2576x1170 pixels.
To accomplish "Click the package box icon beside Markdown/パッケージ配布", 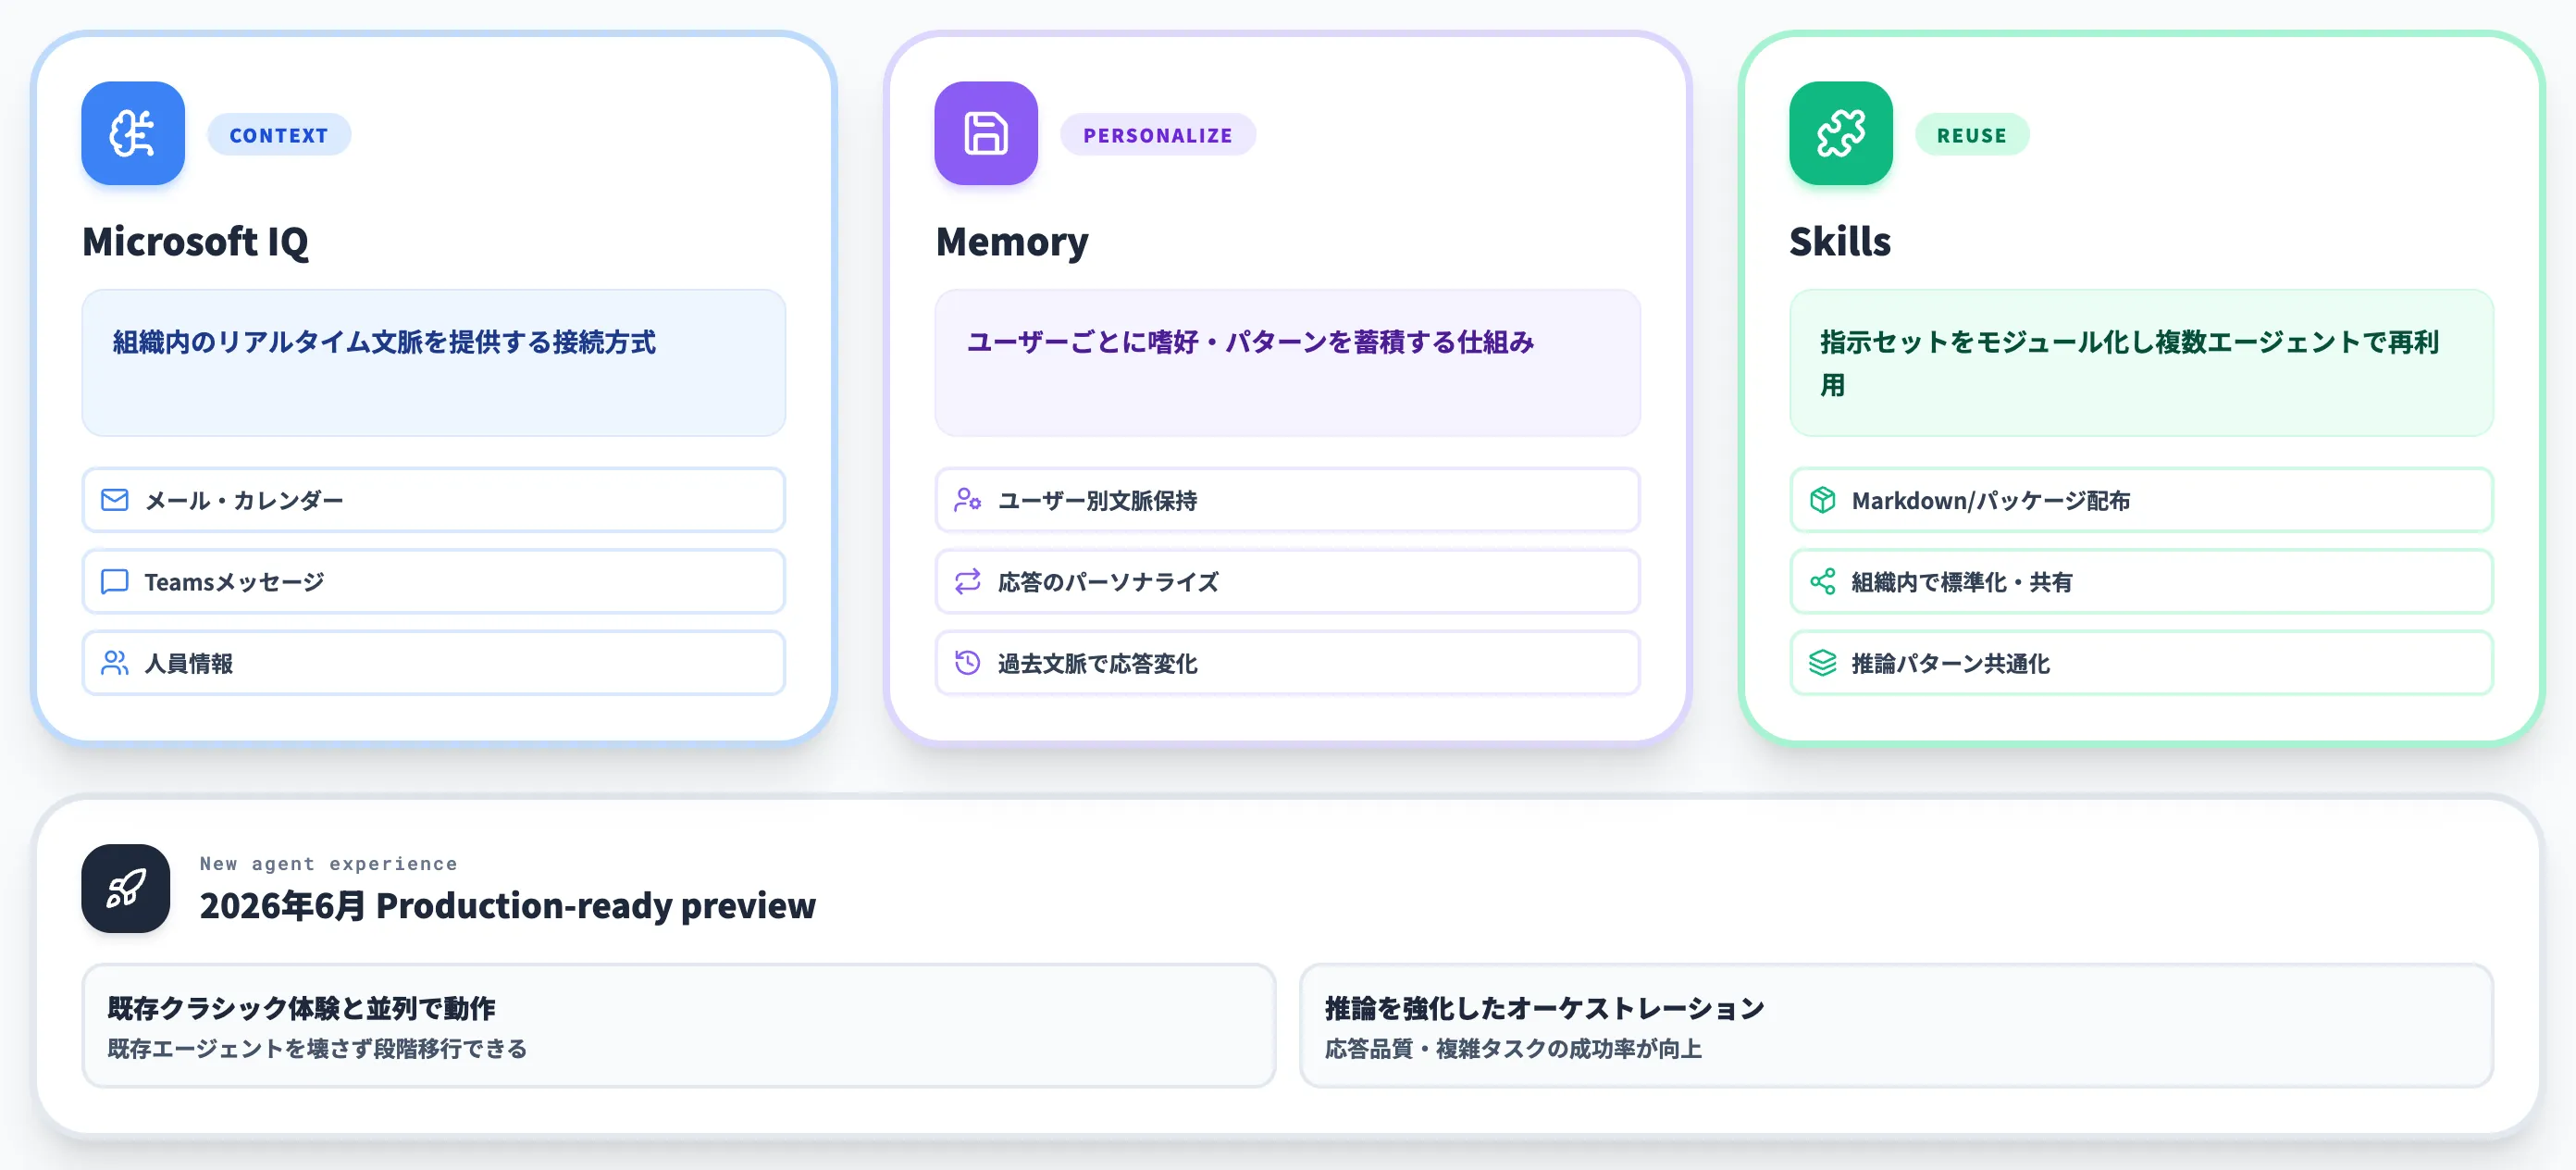I will (1823, 500).
